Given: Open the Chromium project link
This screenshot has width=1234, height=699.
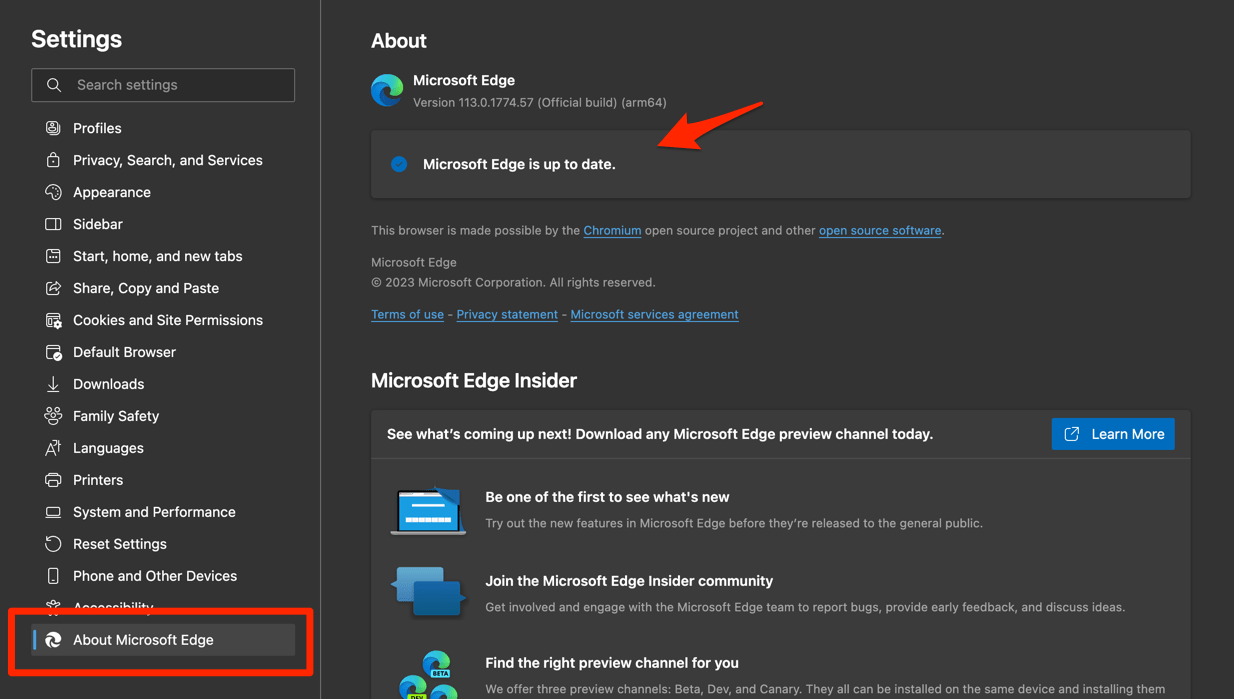Looking at the screenshot, I should 612,230.
